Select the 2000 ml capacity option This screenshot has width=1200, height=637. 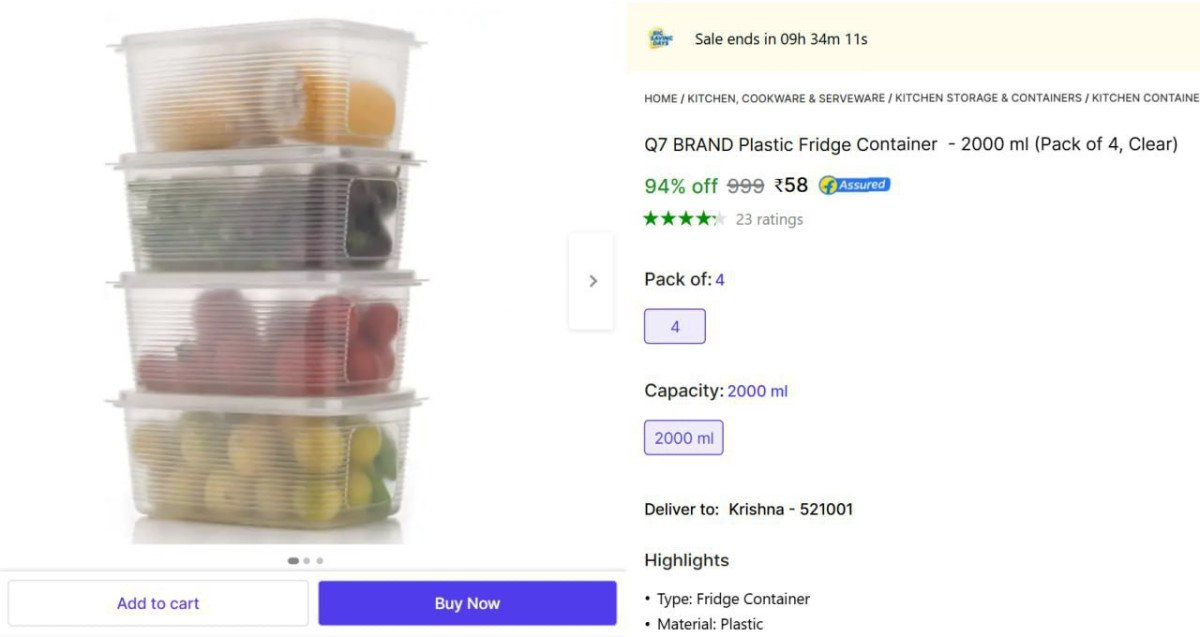(683, 437)
